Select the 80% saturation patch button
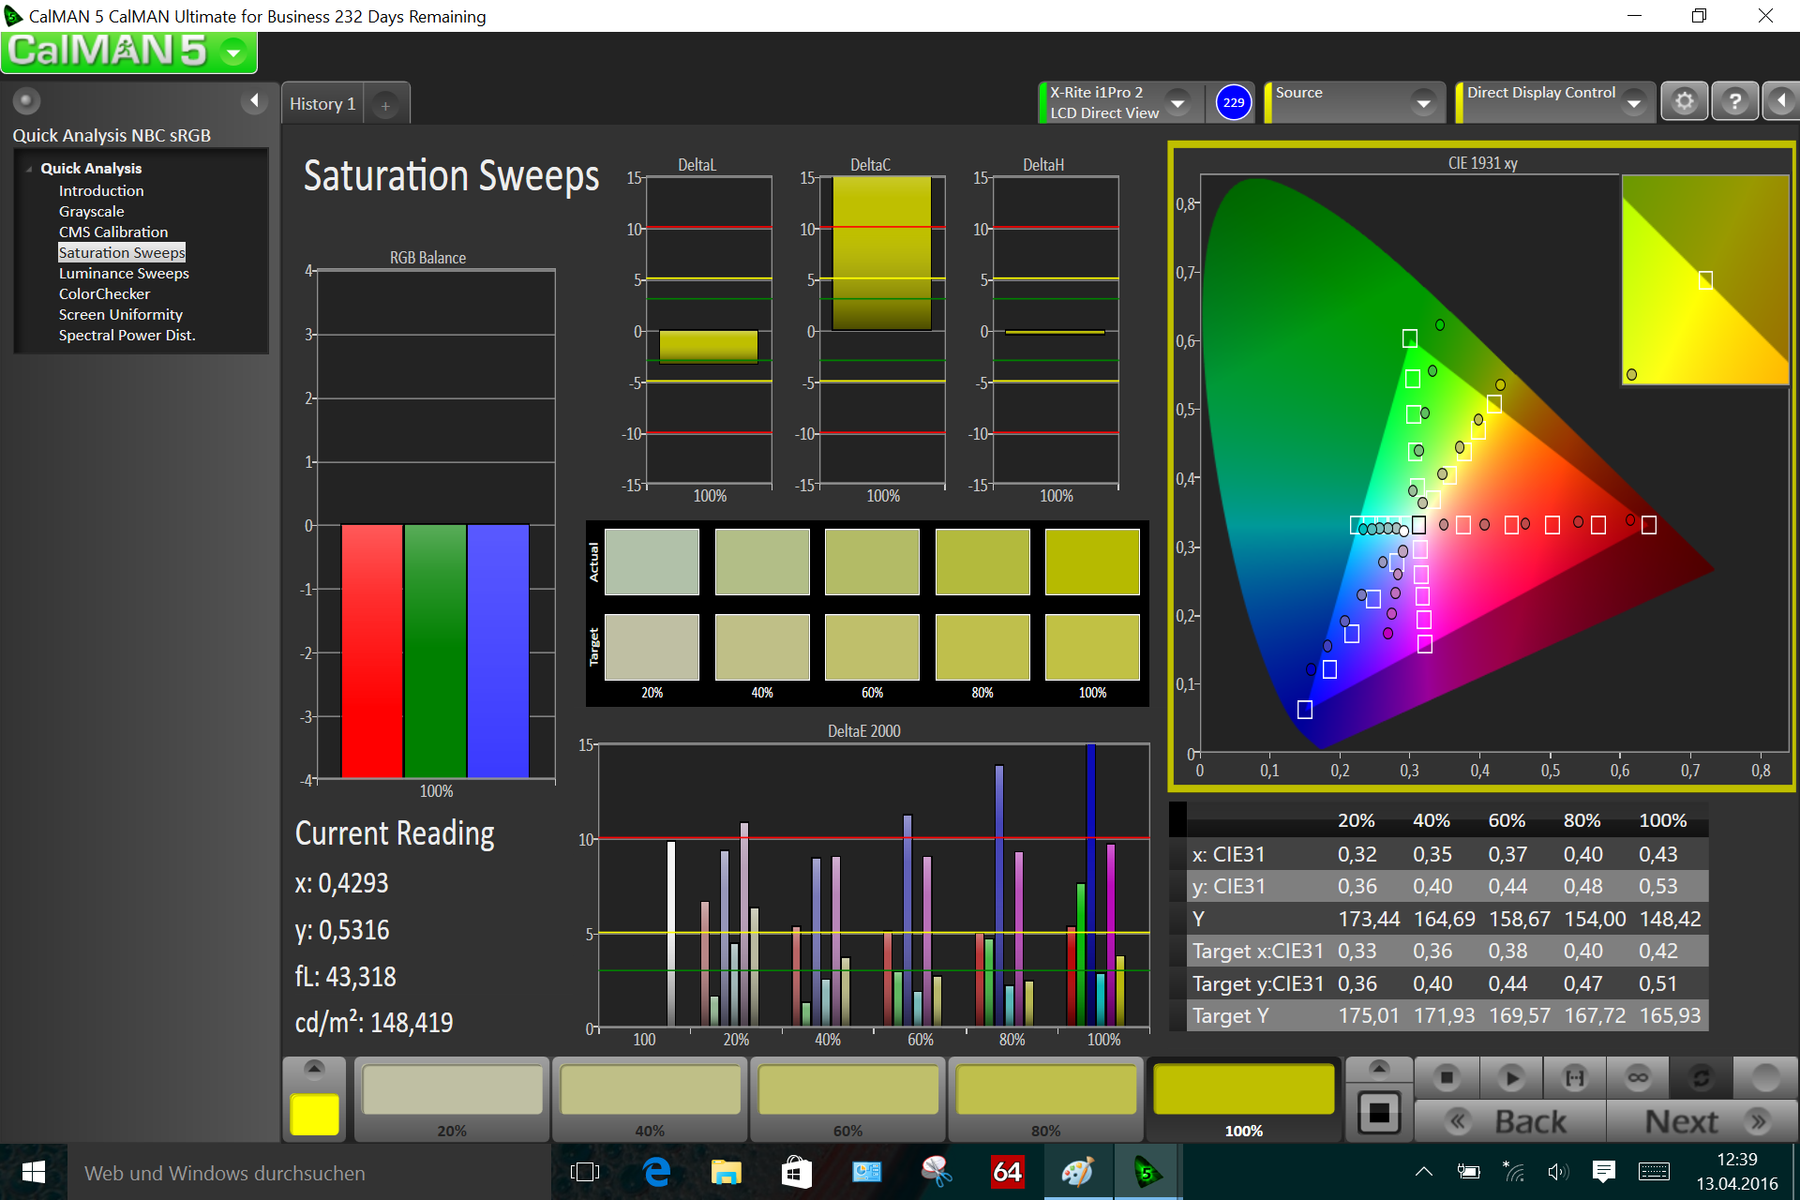This screenshot has width=1800, height=1200. (x=1046, y=1100)
